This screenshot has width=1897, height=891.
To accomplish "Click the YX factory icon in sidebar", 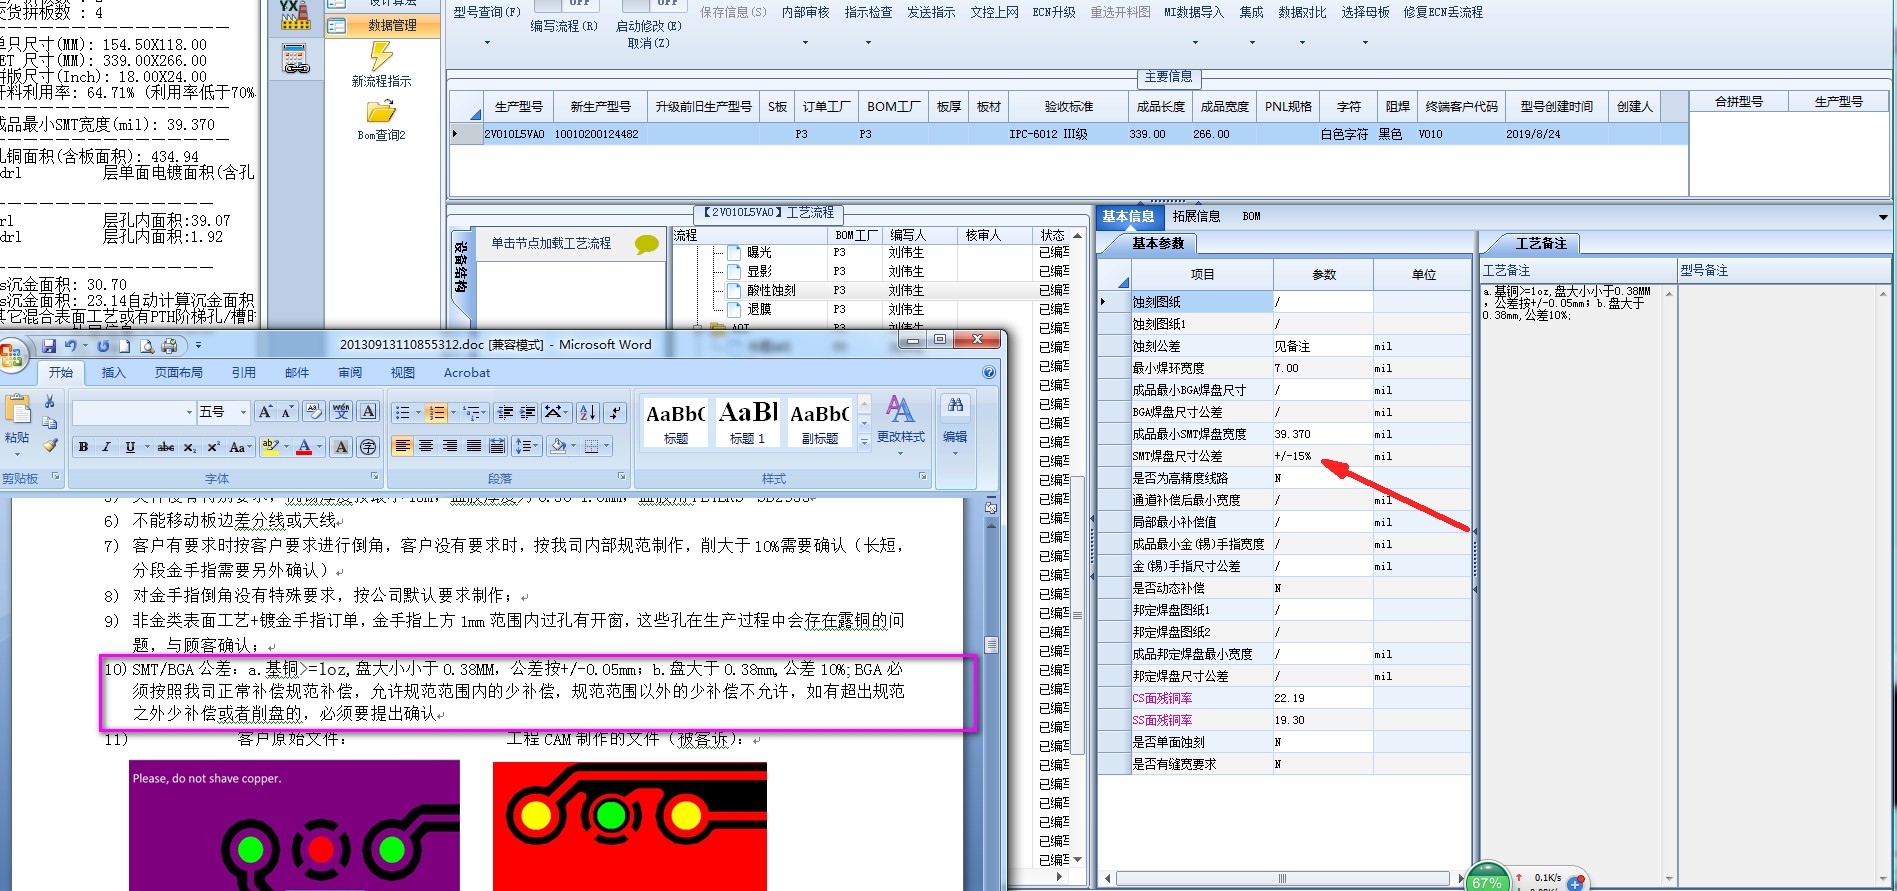I will (295, 16).
